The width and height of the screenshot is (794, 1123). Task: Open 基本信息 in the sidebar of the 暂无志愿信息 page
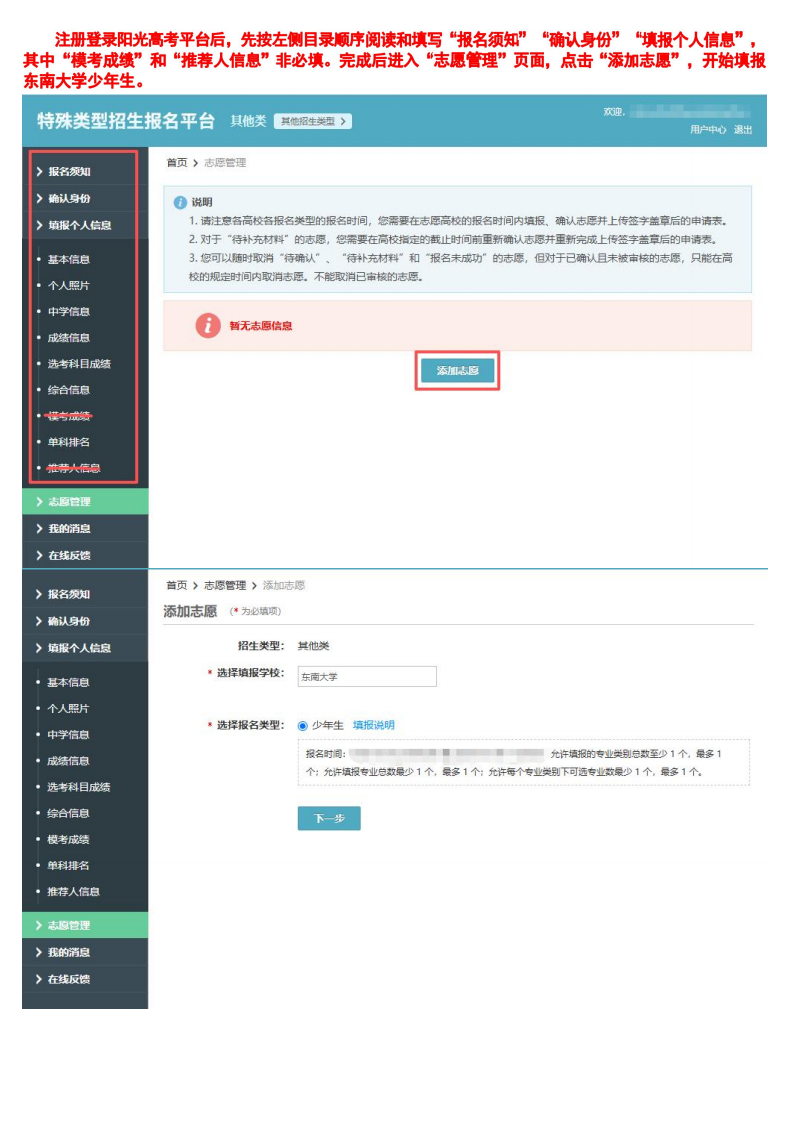(69, 259)
